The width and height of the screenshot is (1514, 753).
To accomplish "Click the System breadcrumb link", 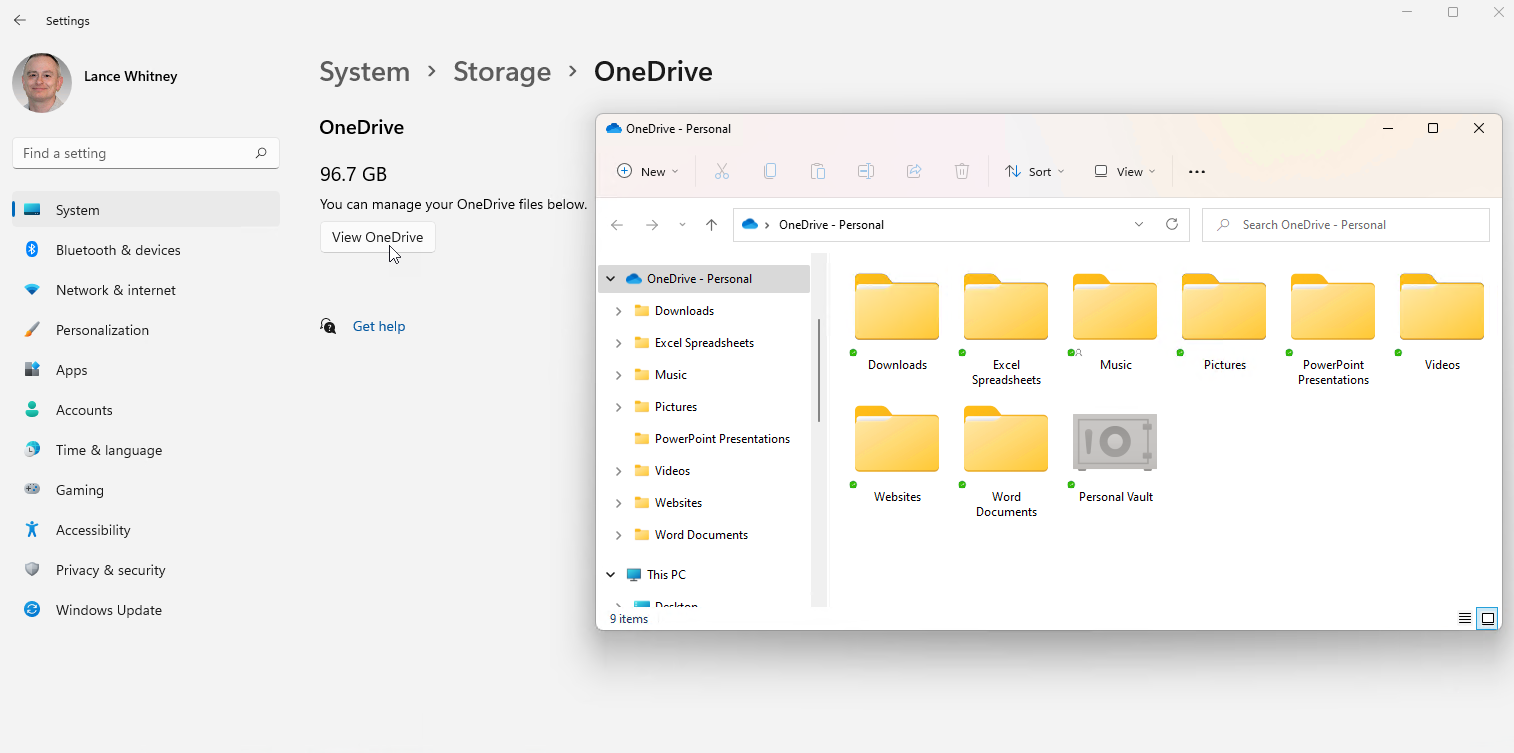I will [364, 72].
